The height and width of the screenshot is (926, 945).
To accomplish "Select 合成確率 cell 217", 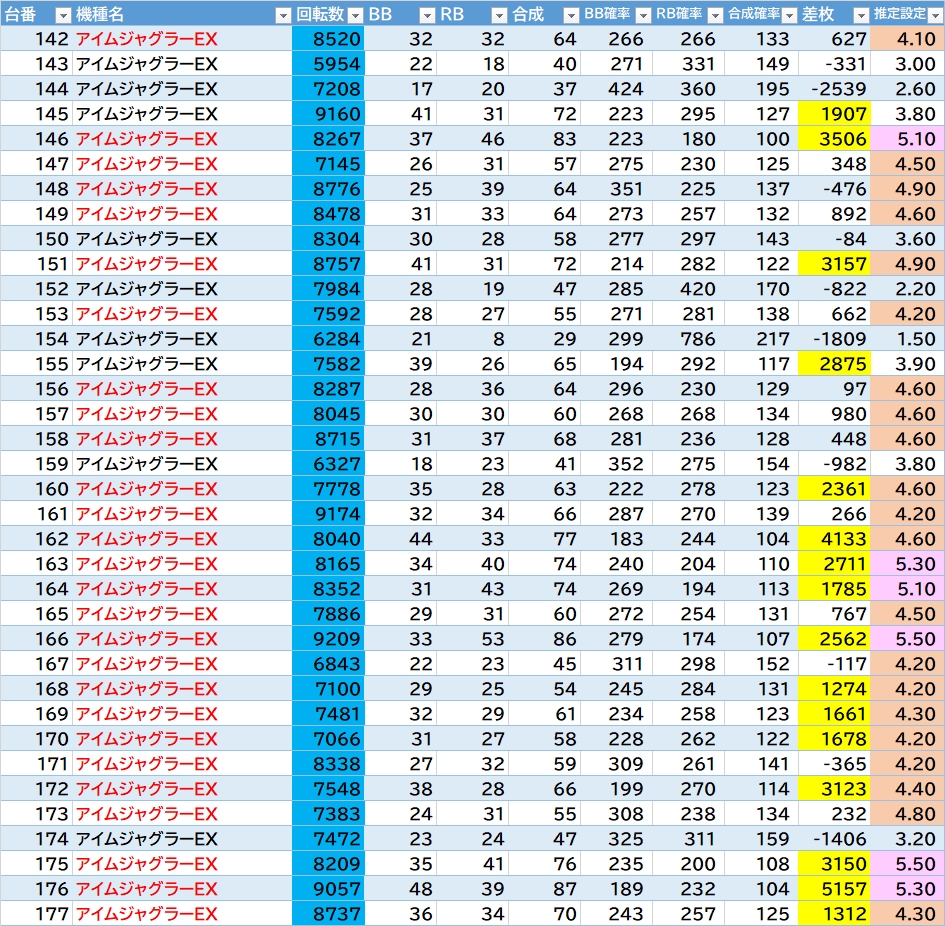I will (x=761, y=339).
